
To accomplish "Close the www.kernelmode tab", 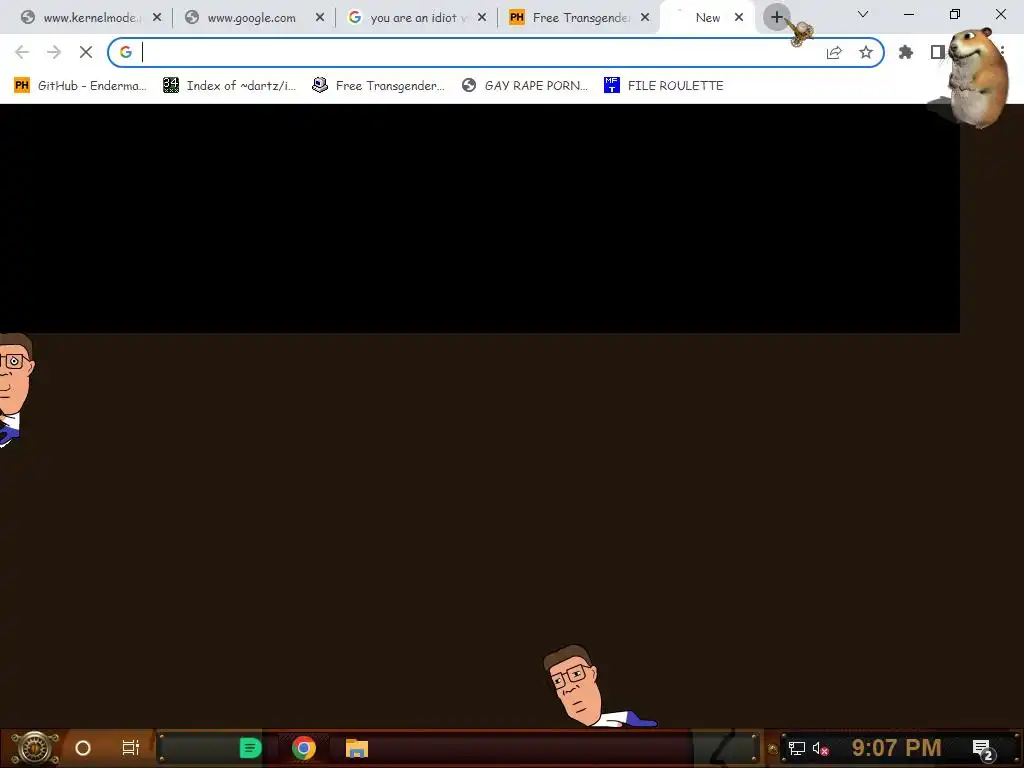I will click(157, 18).
